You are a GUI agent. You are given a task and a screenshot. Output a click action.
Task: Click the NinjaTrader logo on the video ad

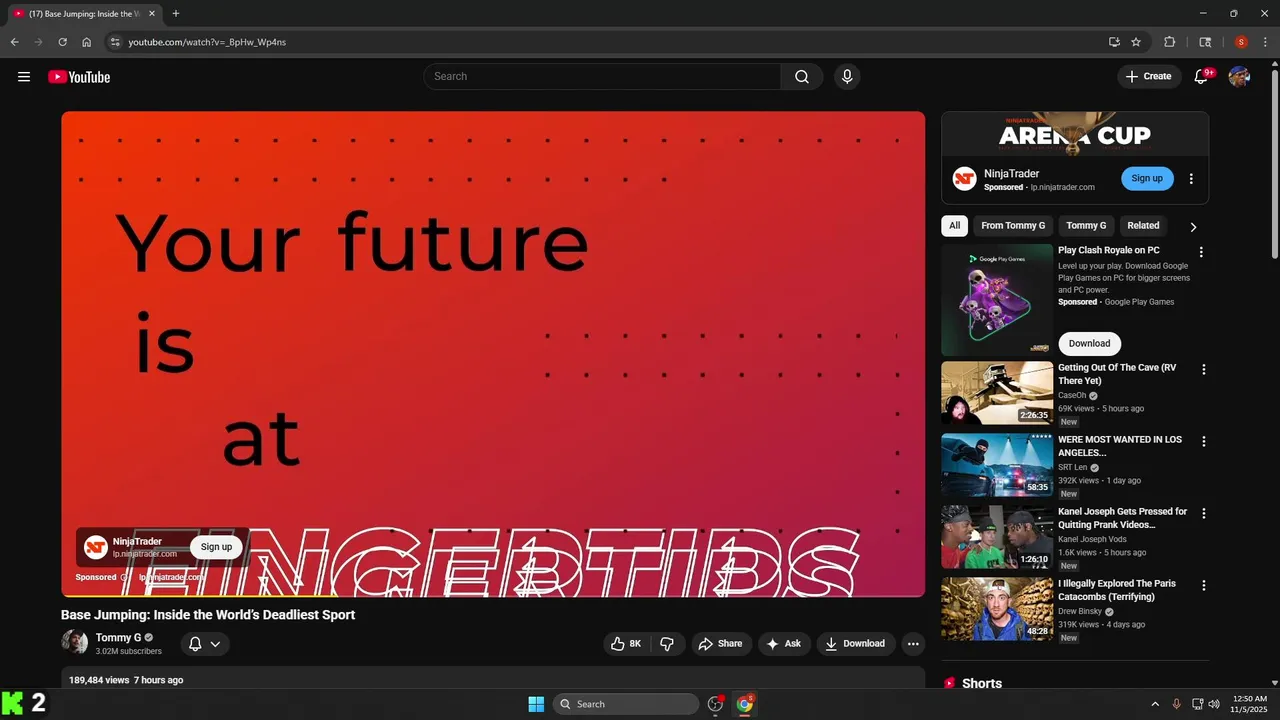pyautogui.click(x=96, y=547)
